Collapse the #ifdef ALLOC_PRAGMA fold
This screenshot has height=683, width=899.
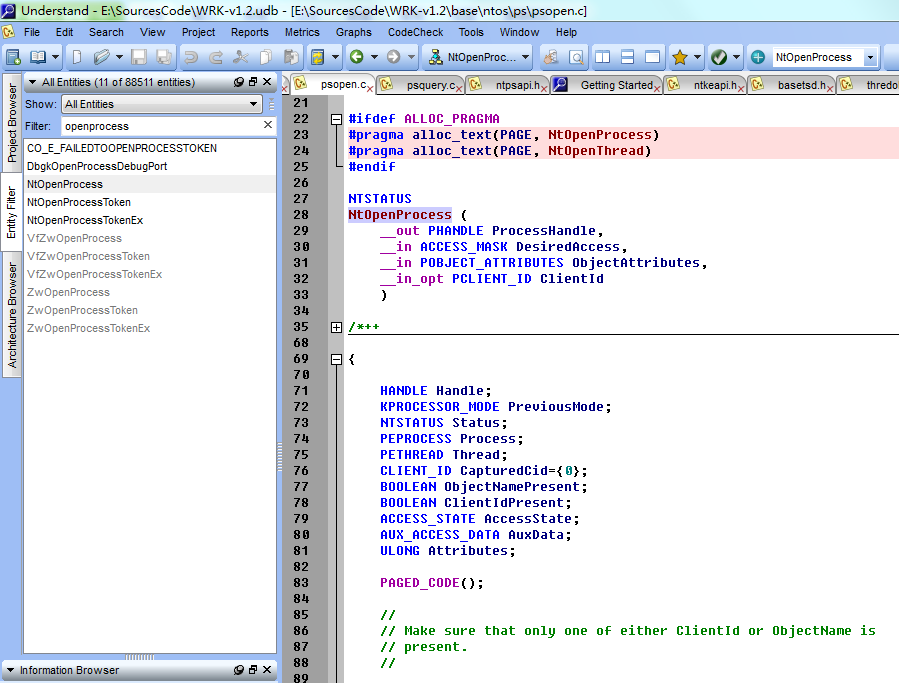[x=337, y=119]
